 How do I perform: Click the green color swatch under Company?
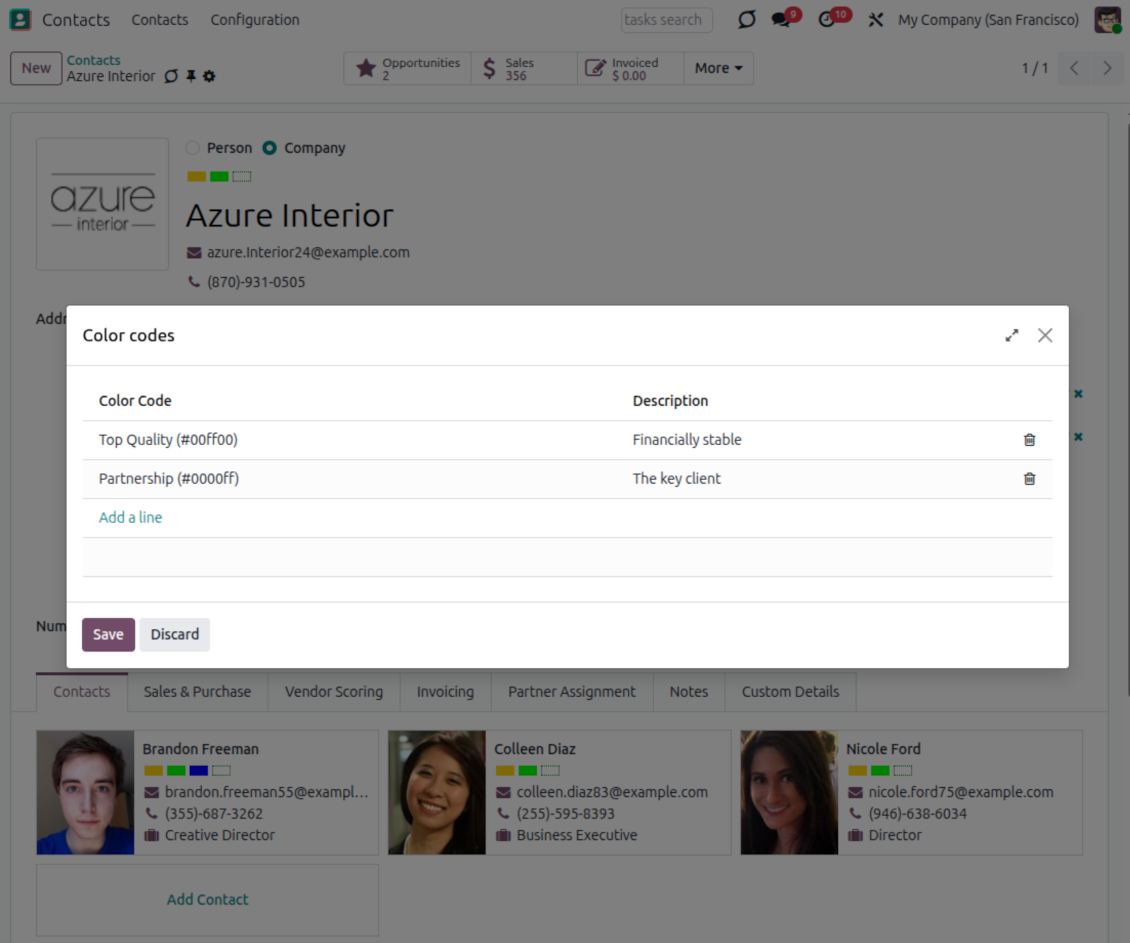tap(219, 177)
